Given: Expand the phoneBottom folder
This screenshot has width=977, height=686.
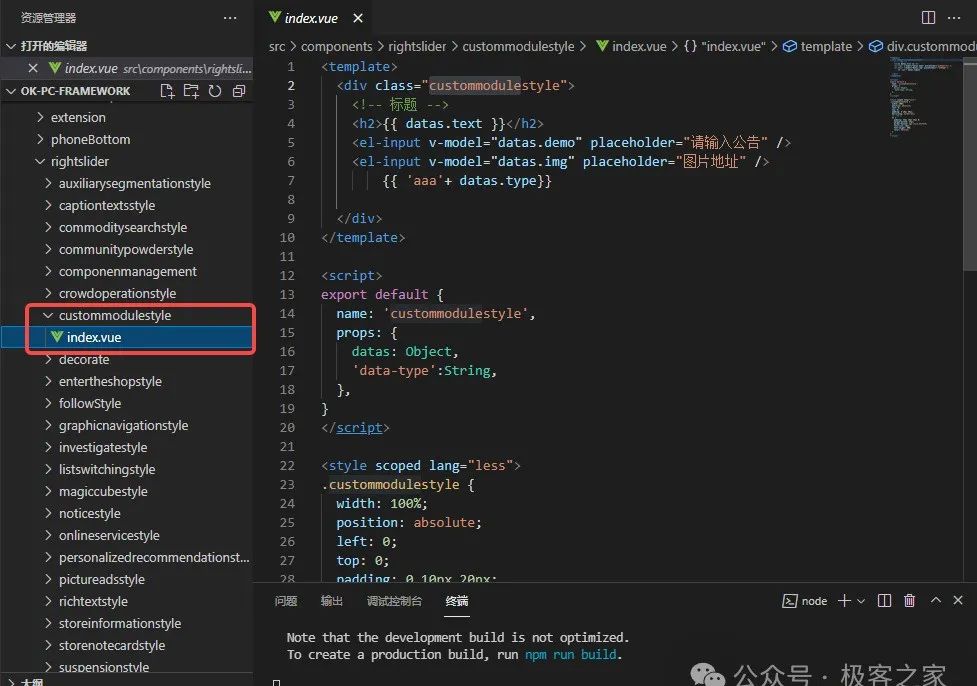Looking at the screenshot, I should pyautogui.click(x=41, y=139).
